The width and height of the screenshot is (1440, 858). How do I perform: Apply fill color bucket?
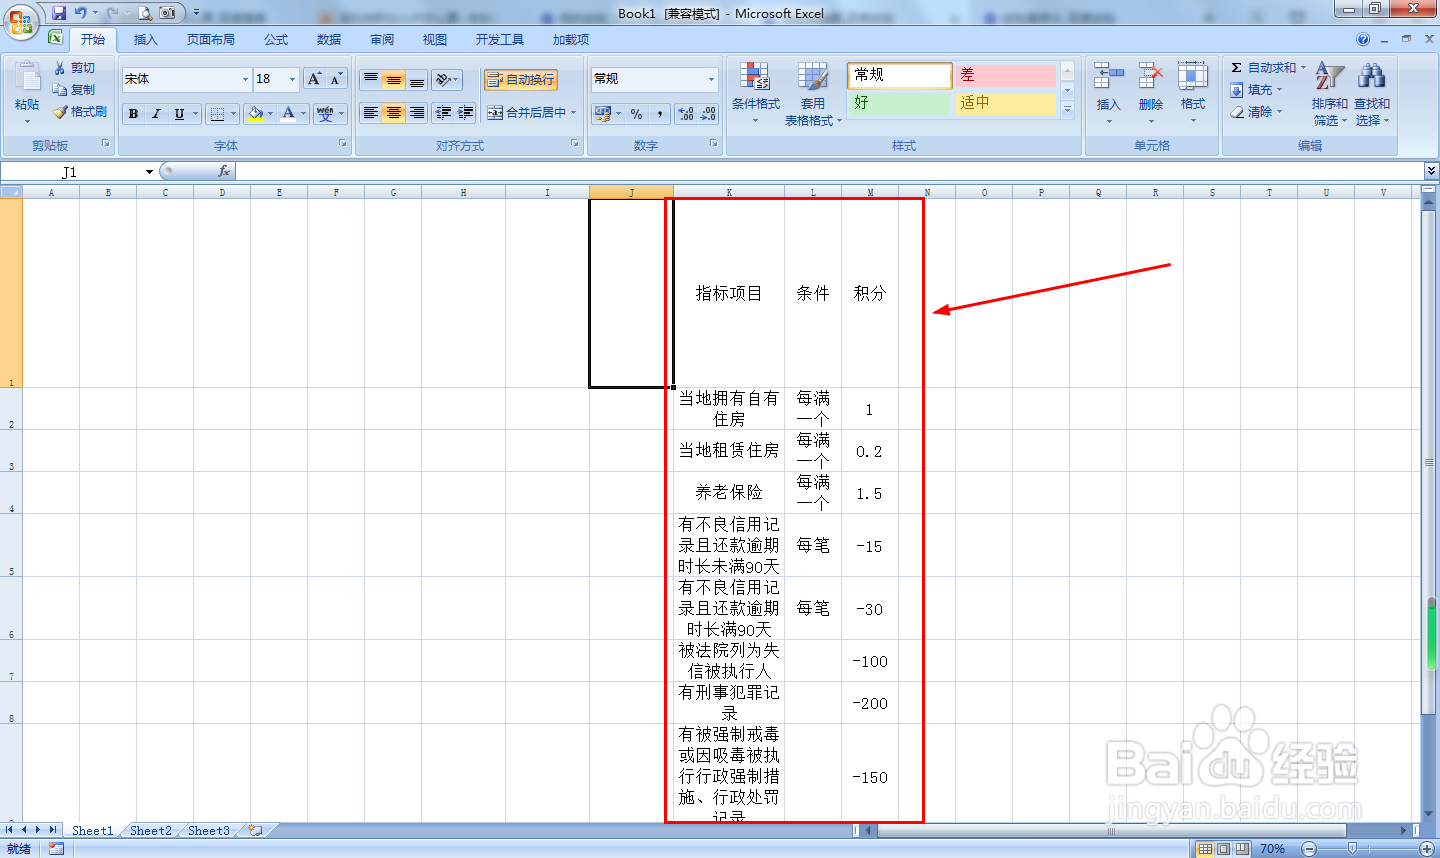256,114
